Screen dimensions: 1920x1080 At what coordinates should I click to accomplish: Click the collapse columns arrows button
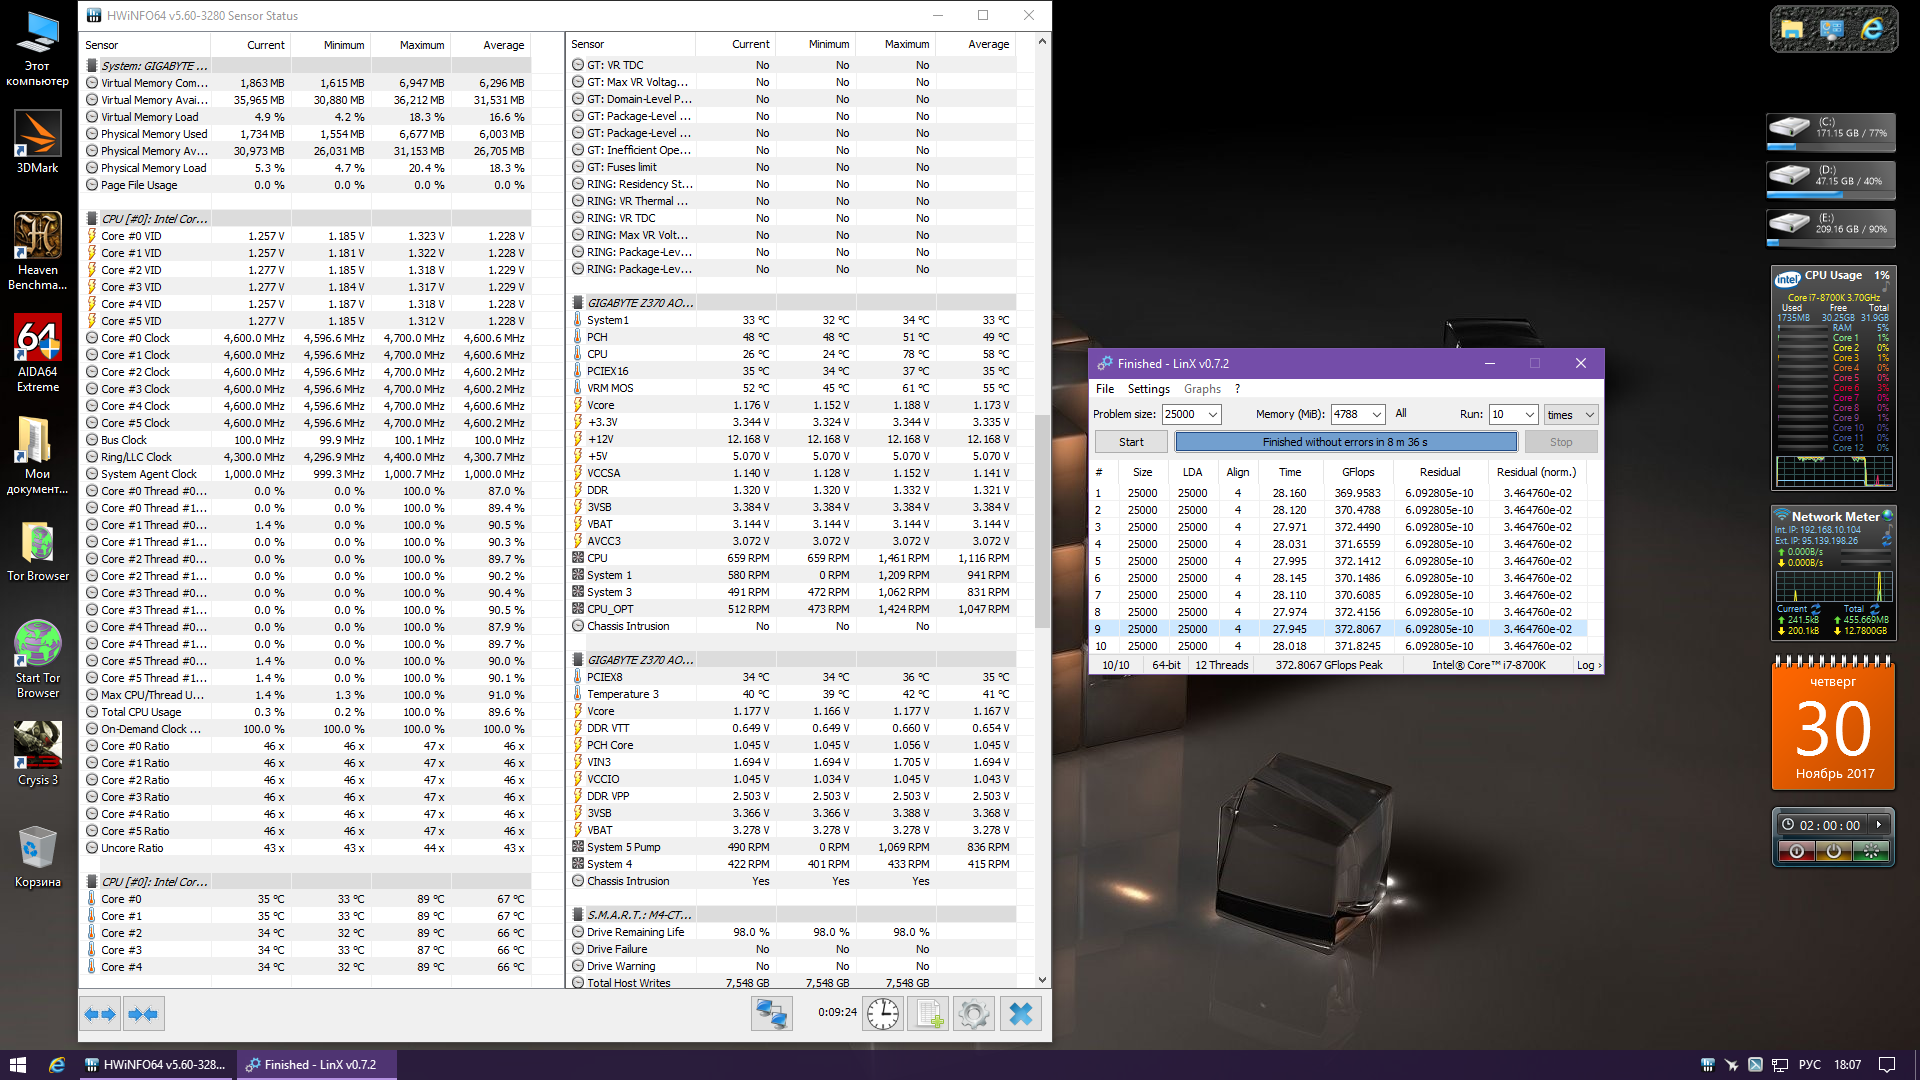(x=143, y=1014)
